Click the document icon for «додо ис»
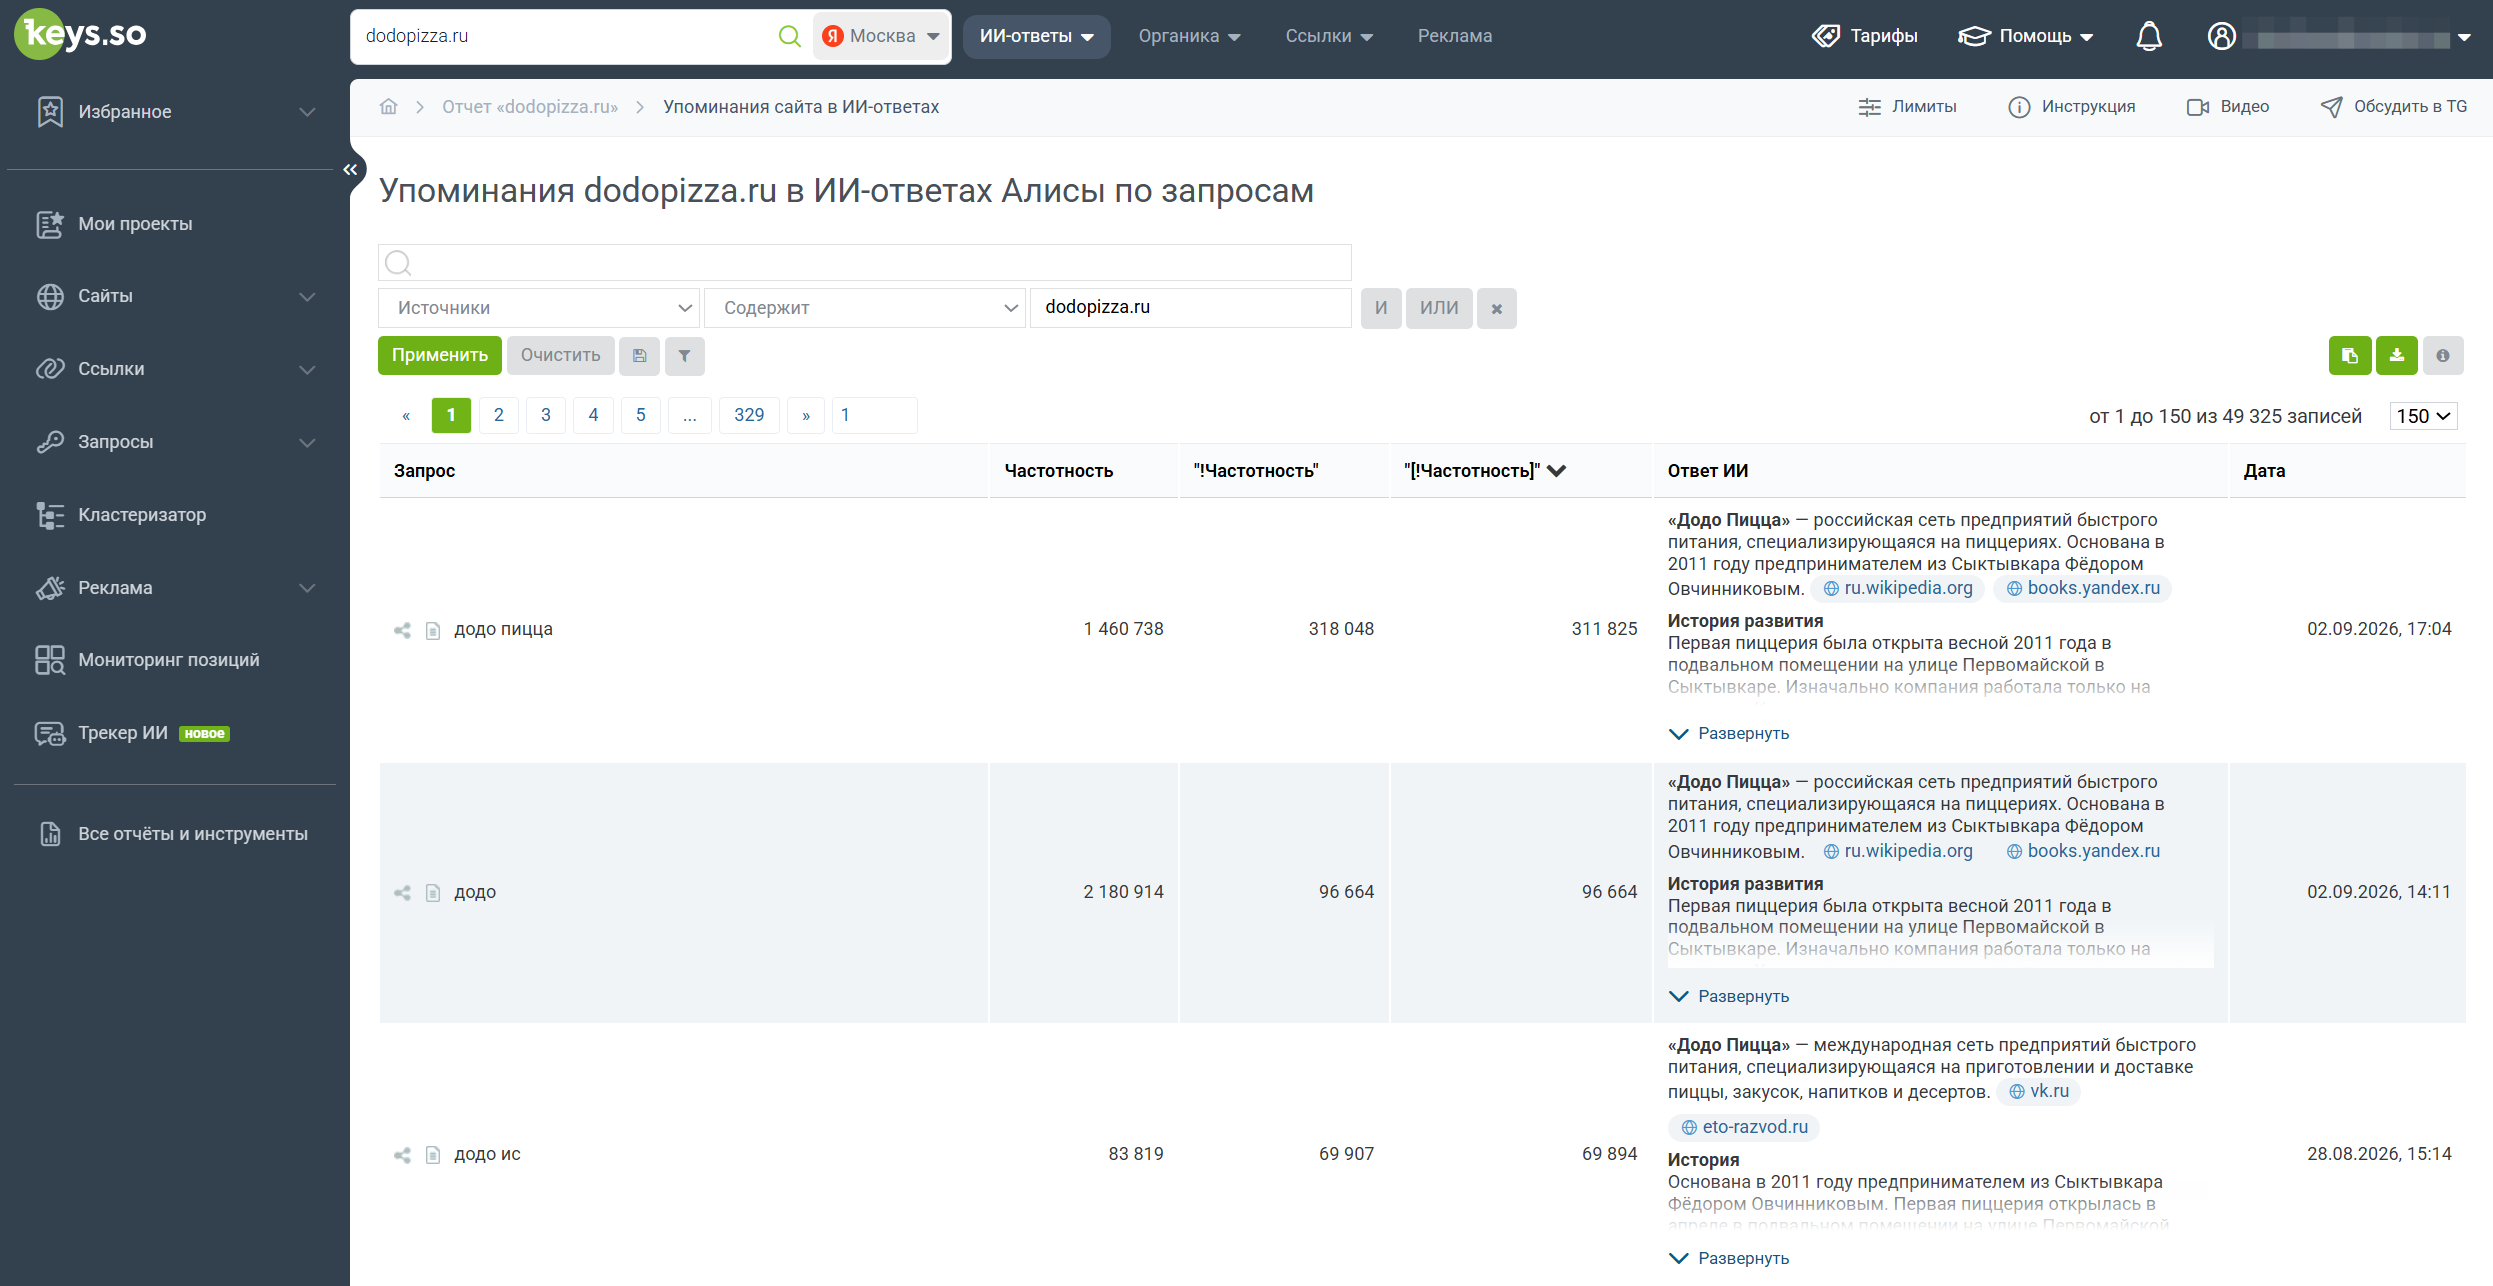The image size is (2493, 1286). pos(433,1155)
